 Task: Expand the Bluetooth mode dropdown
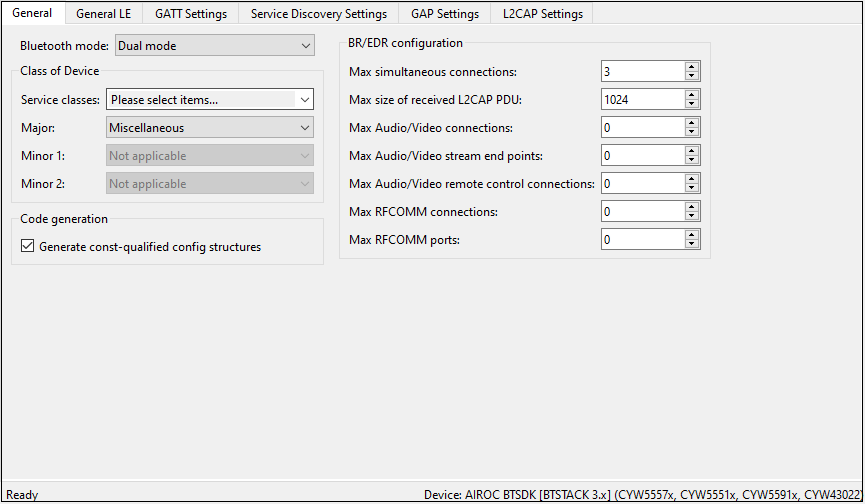(305, 46)
